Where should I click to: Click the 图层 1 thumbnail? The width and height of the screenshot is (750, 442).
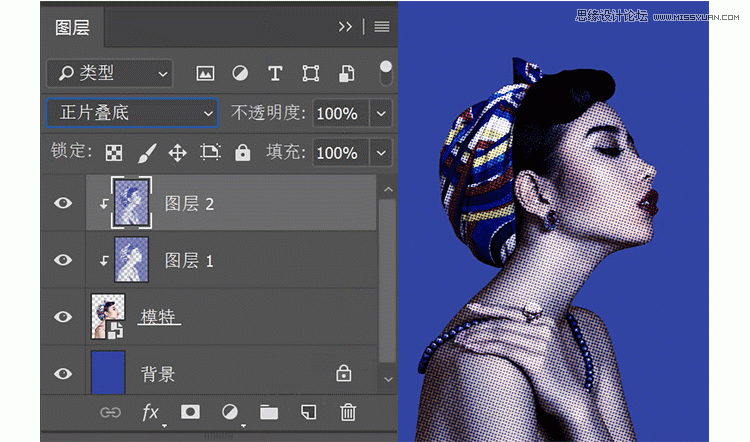coord(132,260)
